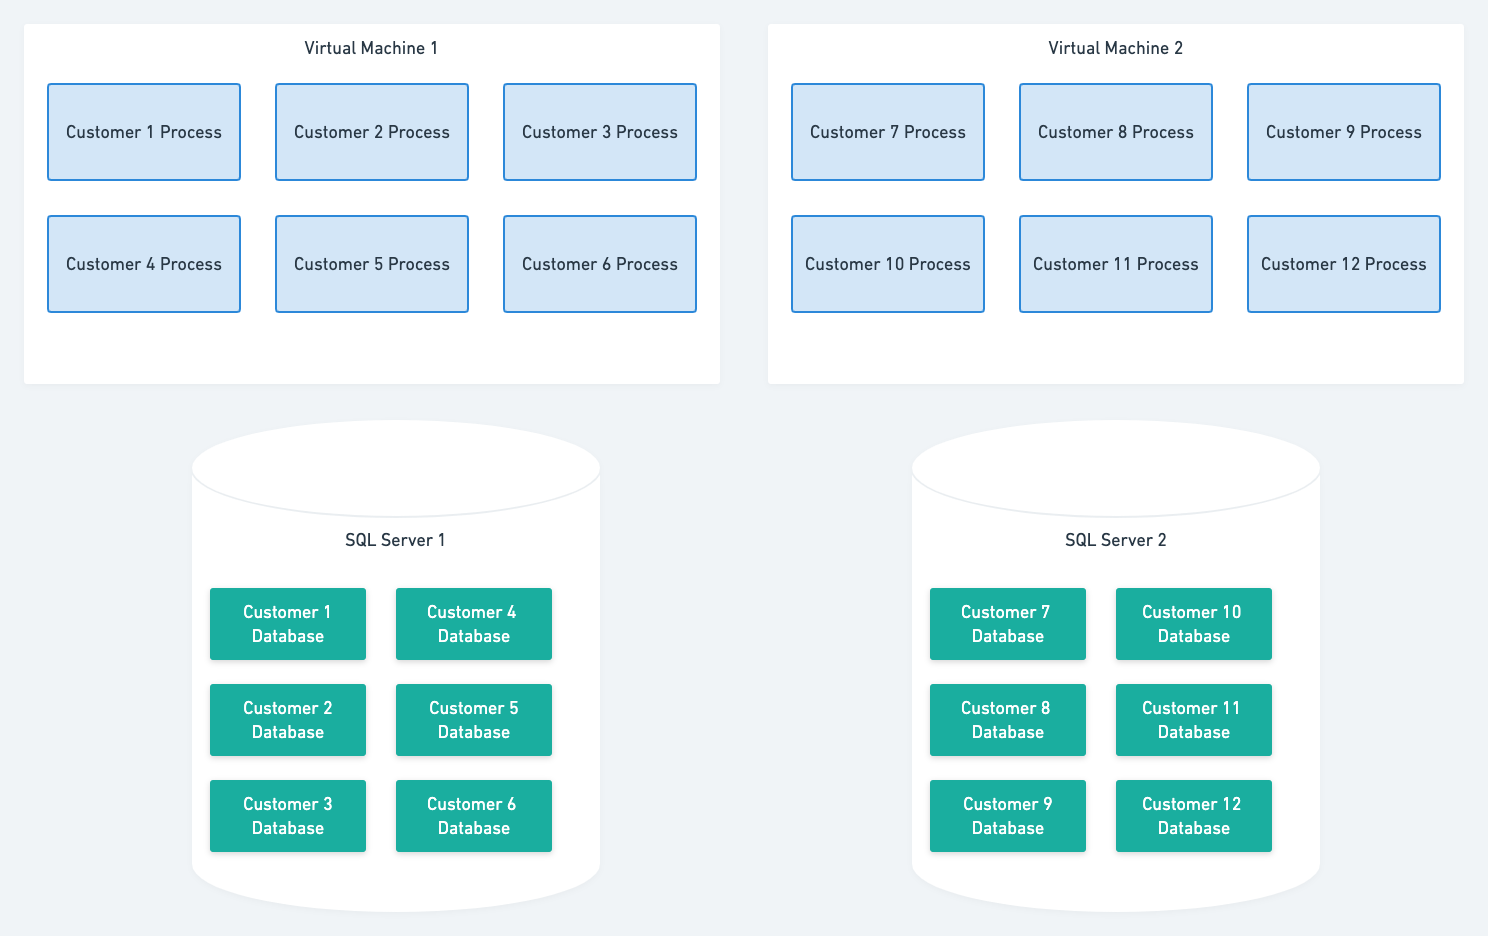The image size is (1488, 936).
Task: Click the SQL Server 2 label text
Action: pyautogui.click(x=1117, y=539)
